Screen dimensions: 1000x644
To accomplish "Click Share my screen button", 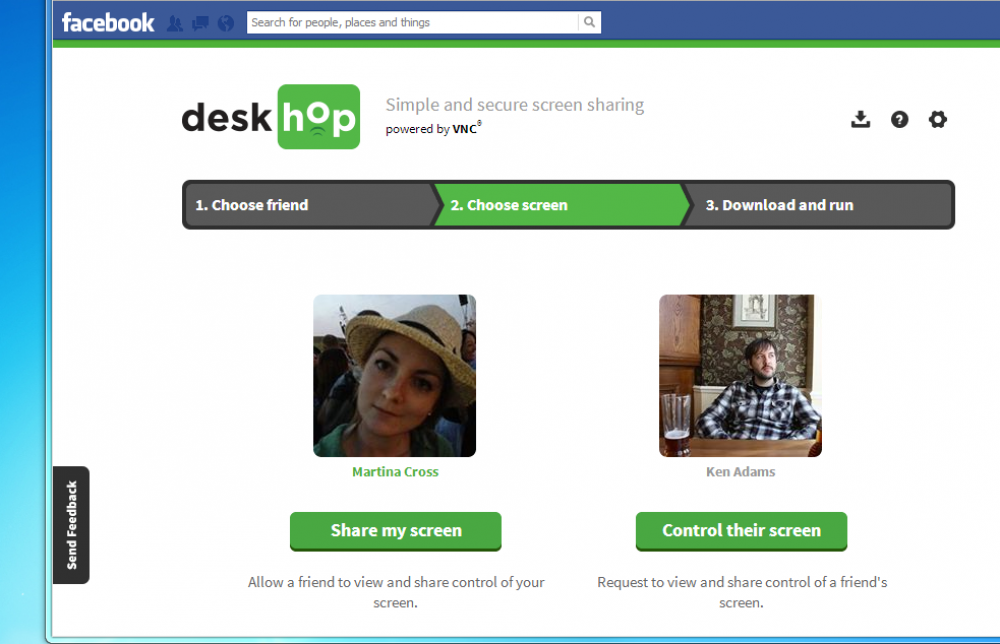I will point(395,531).
